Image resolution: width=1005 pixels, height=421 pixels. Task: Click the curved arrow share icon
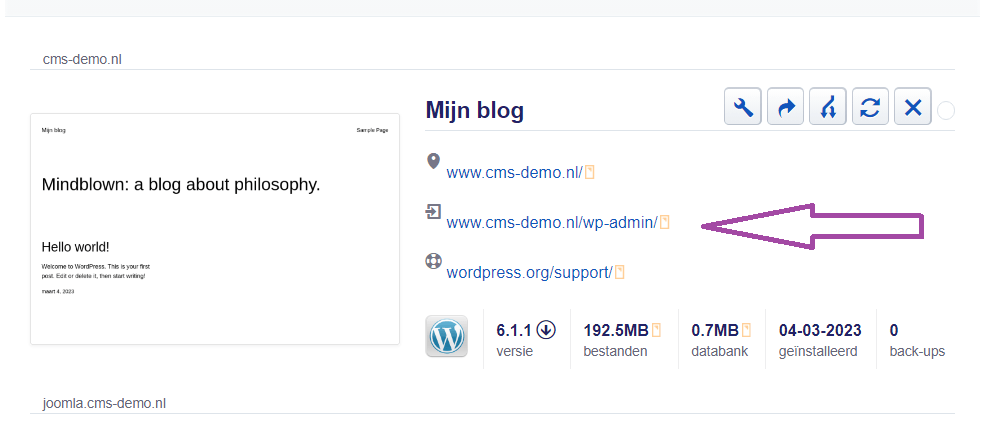[785, 107]
